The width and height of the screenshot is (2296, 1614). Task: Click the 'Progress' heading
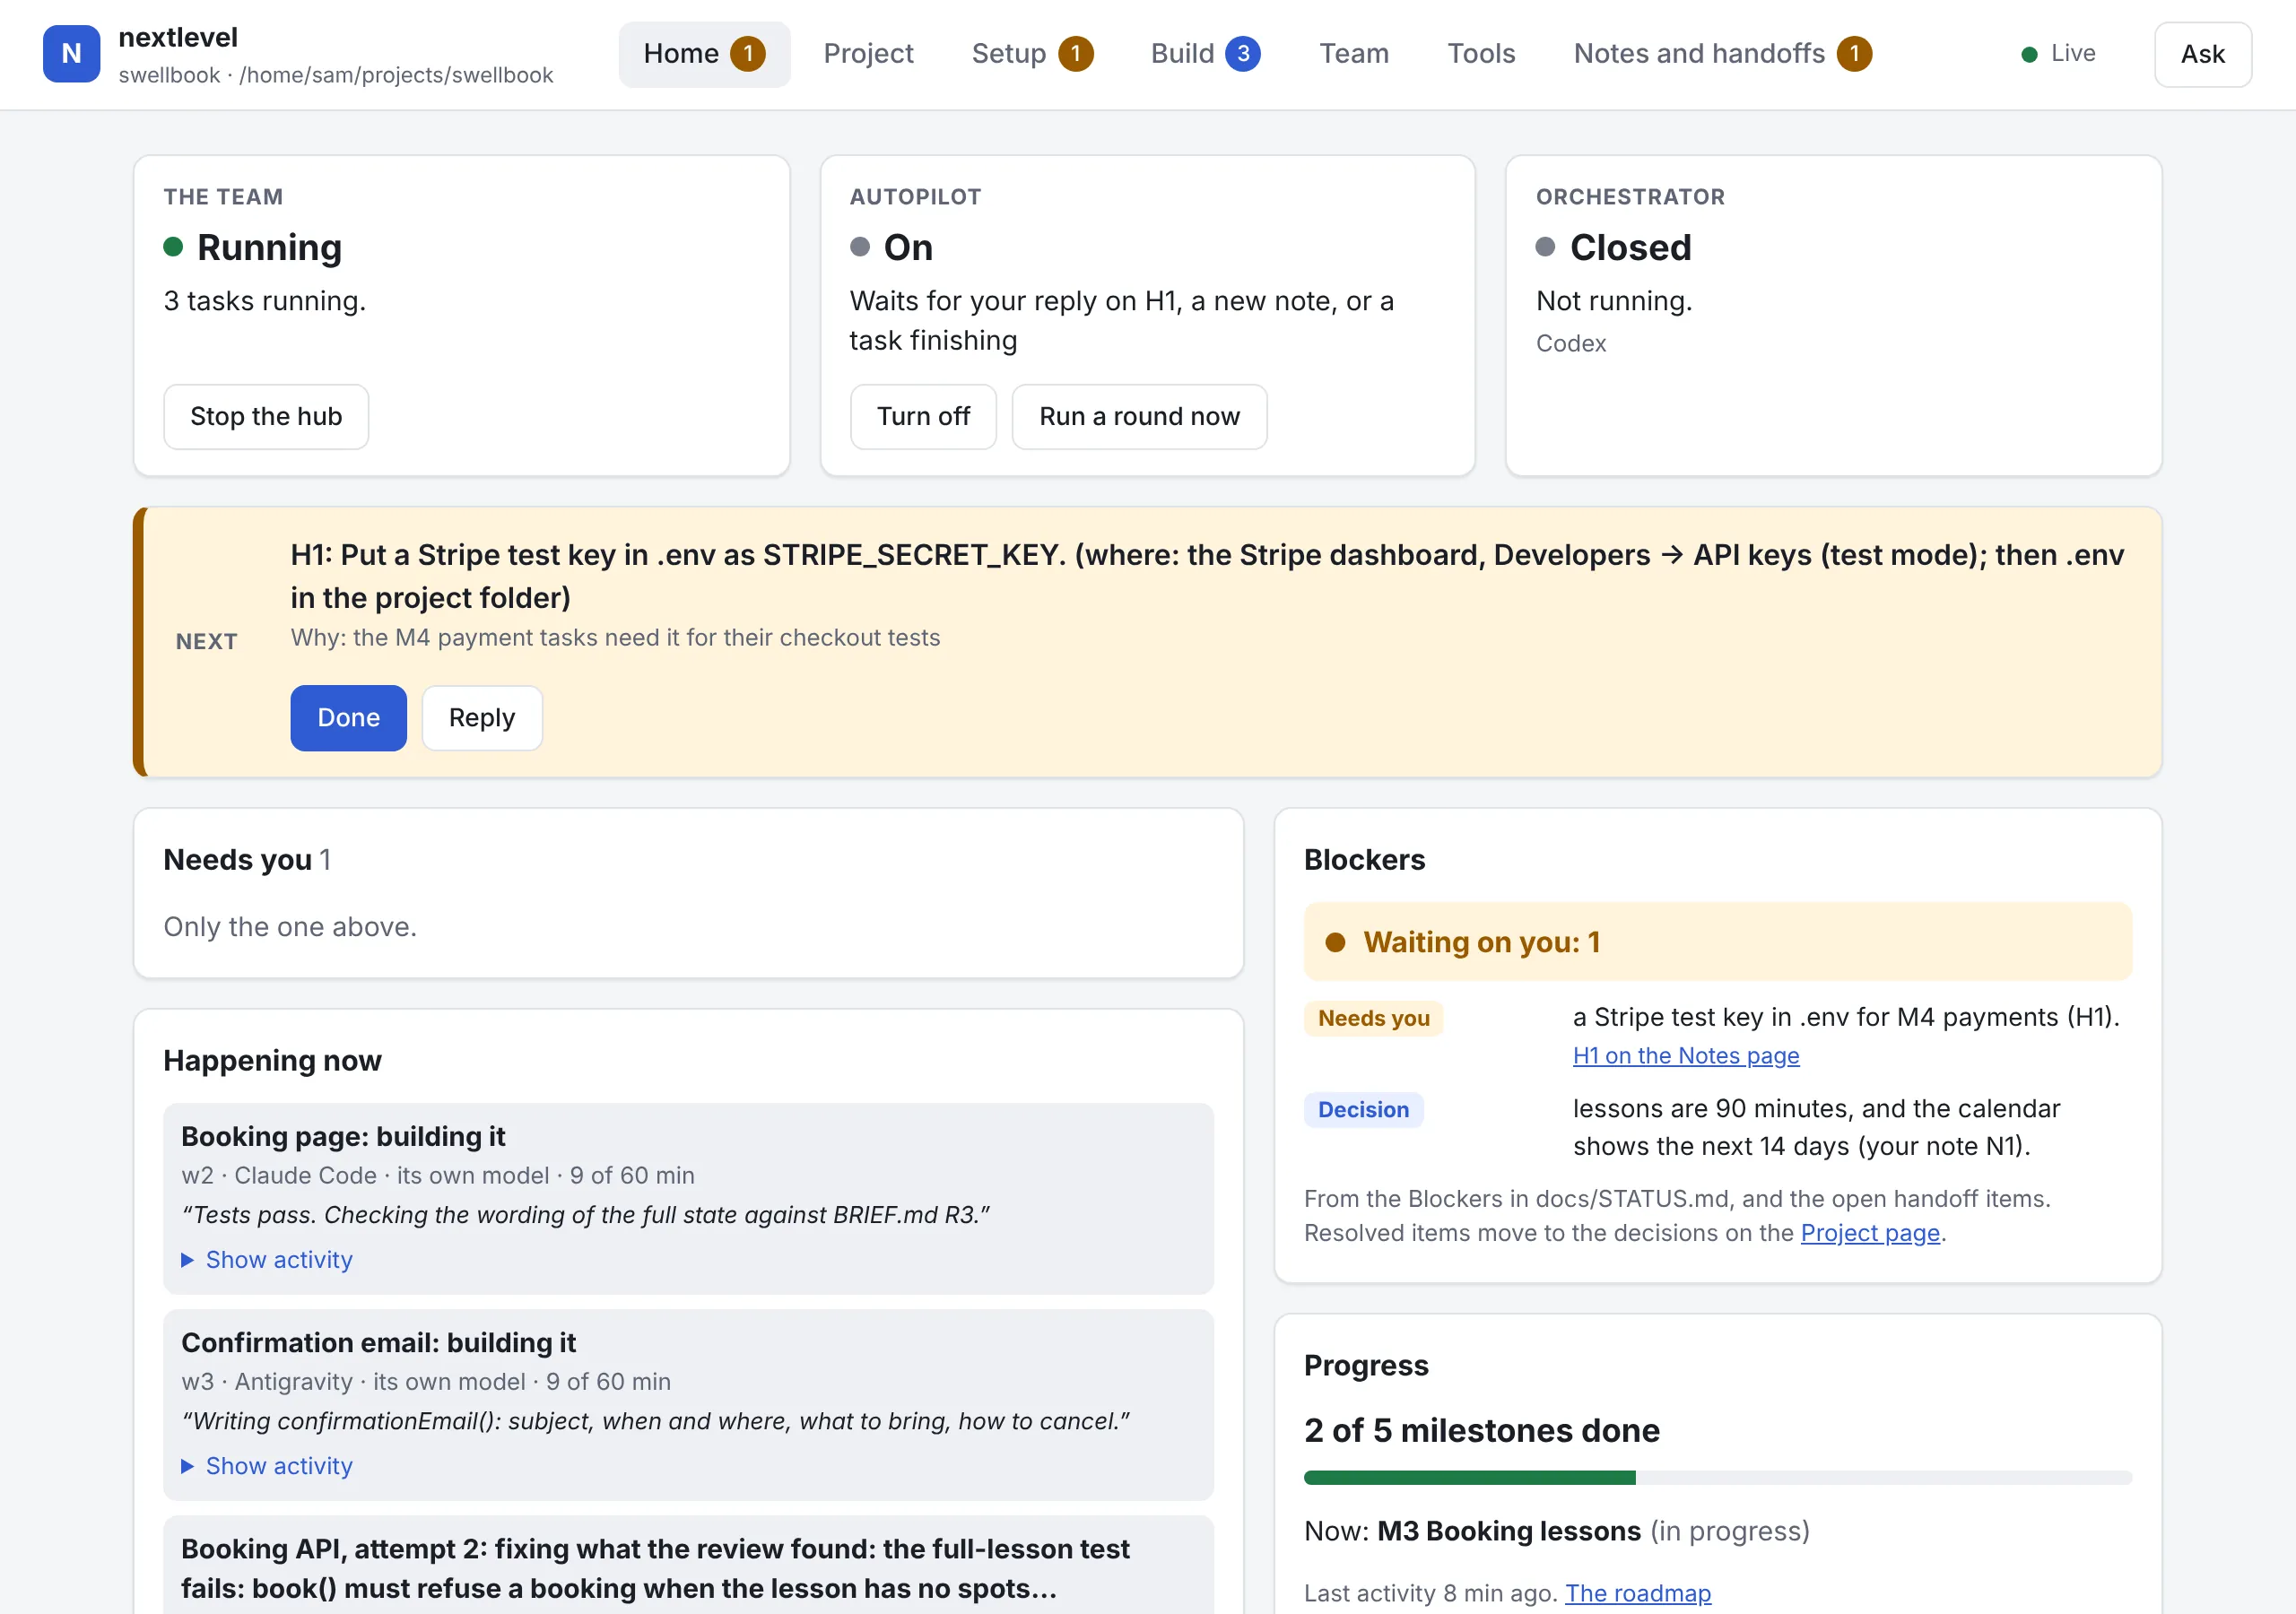pos(1366,1366)
